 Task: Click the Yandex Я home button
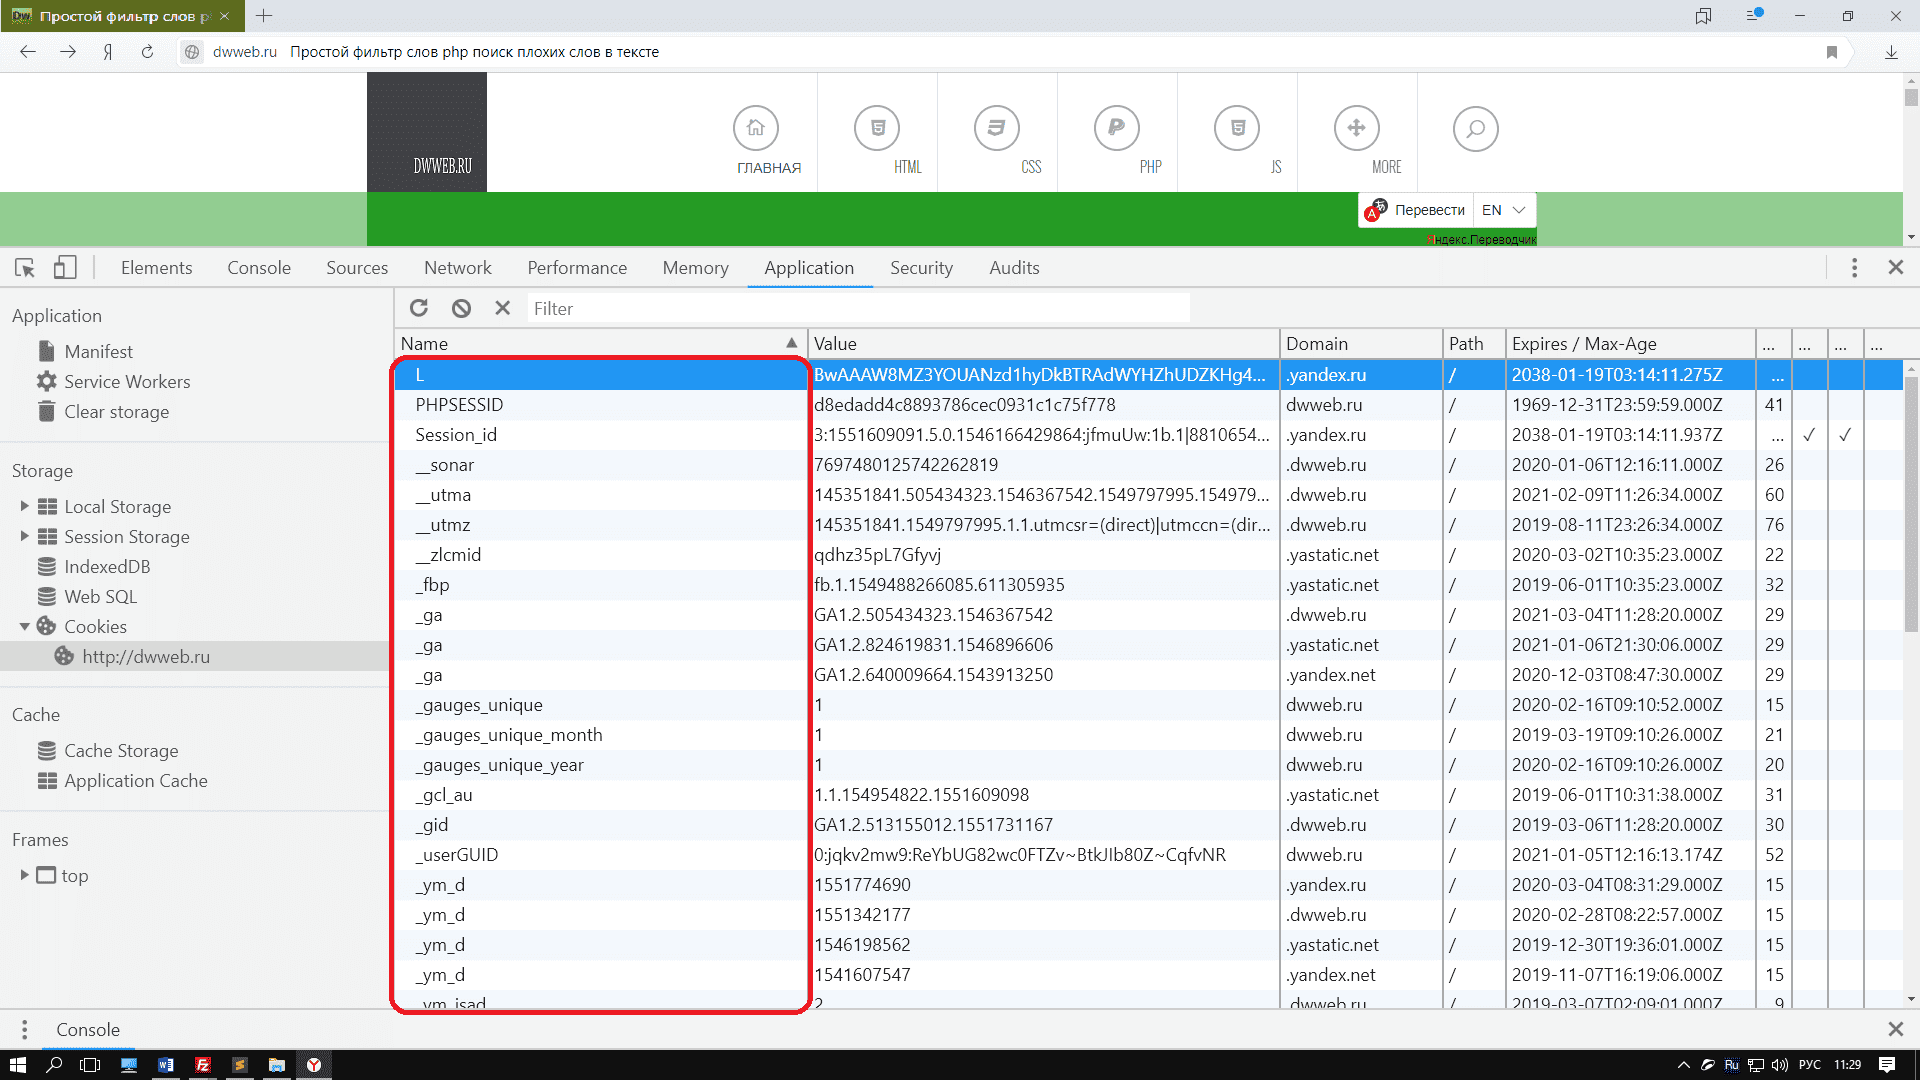point(108,52)
